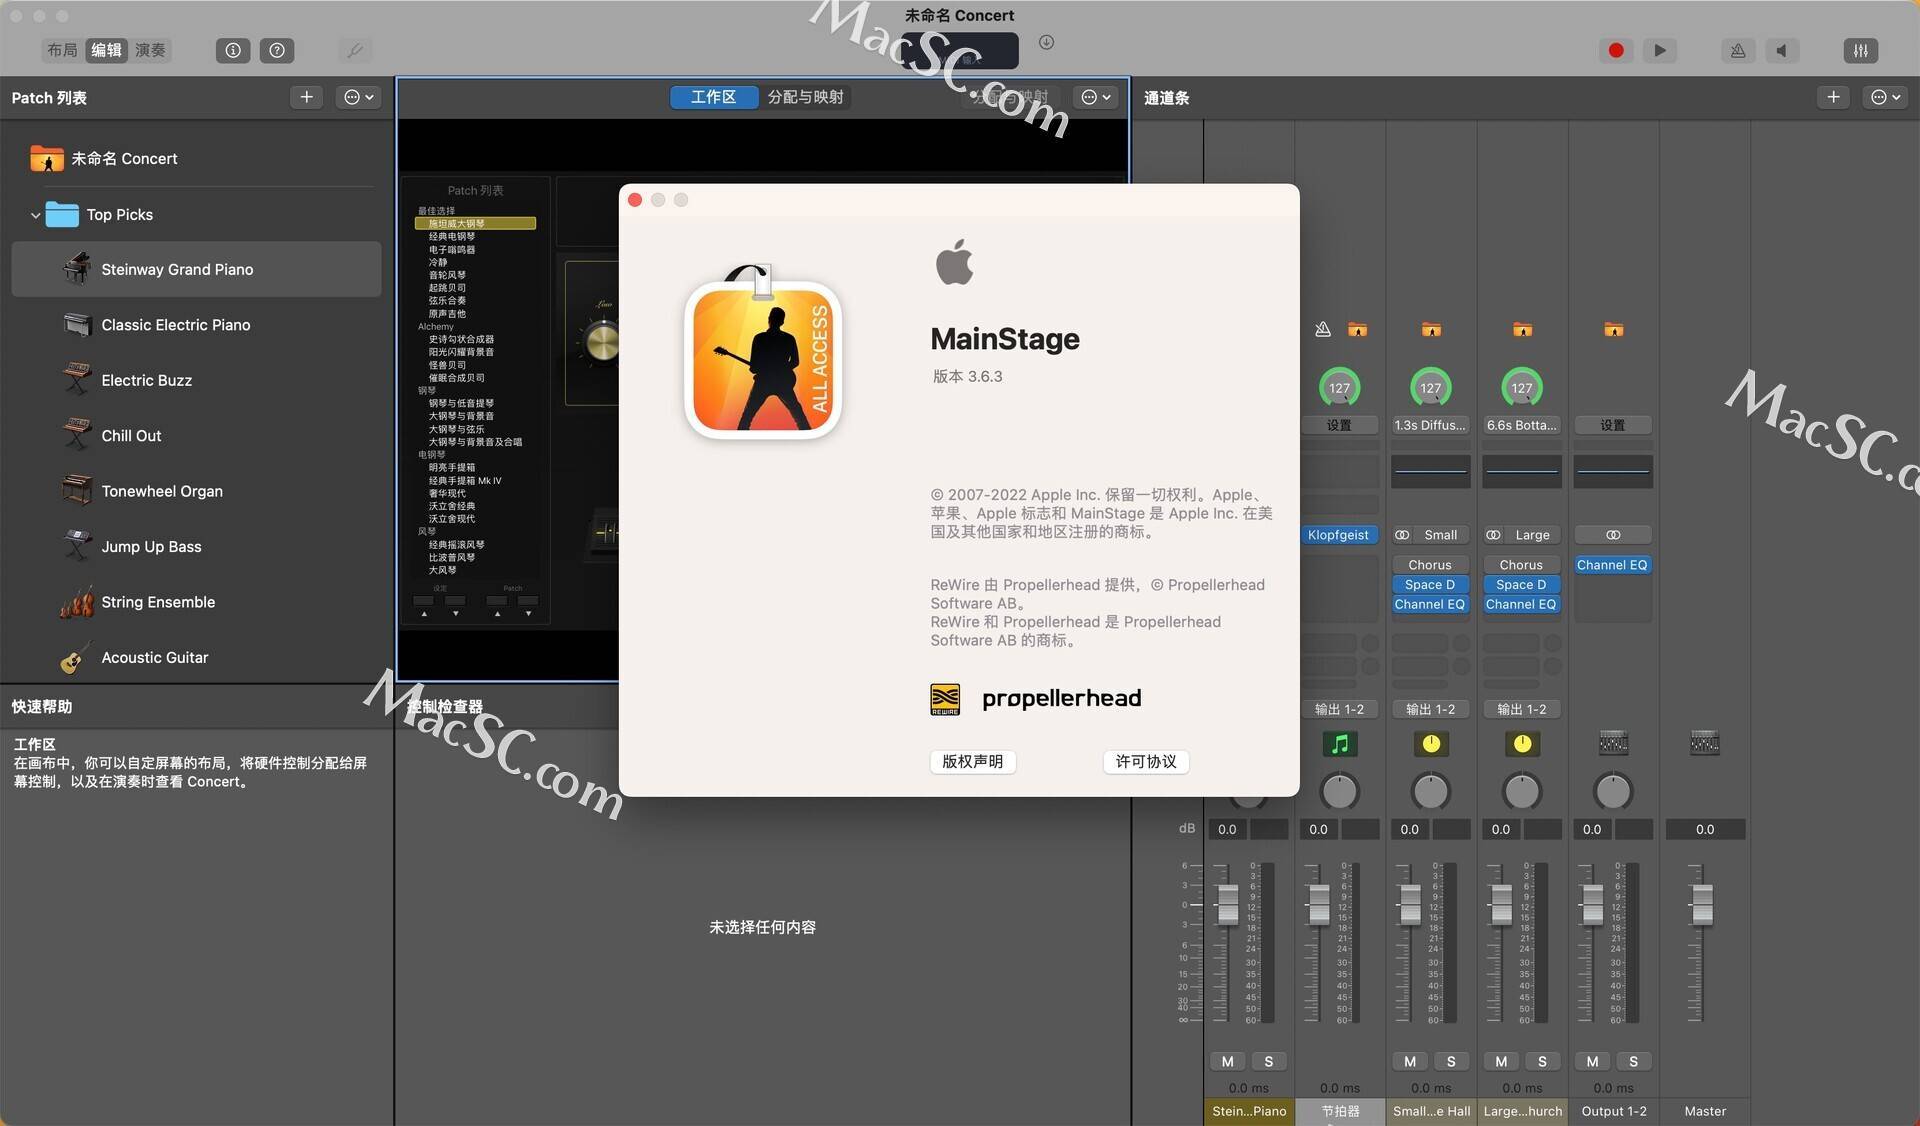This screenshot has width=1920, height=1126.
Task: Start playback with the play button
Action: [1660, 50]
